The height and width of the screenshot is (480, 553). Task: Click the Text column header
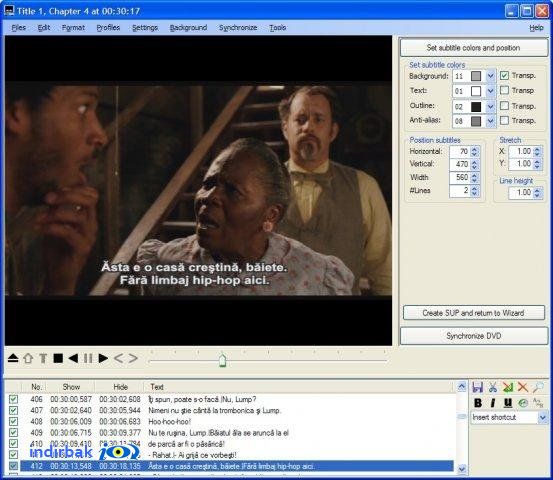pos(157,387)
